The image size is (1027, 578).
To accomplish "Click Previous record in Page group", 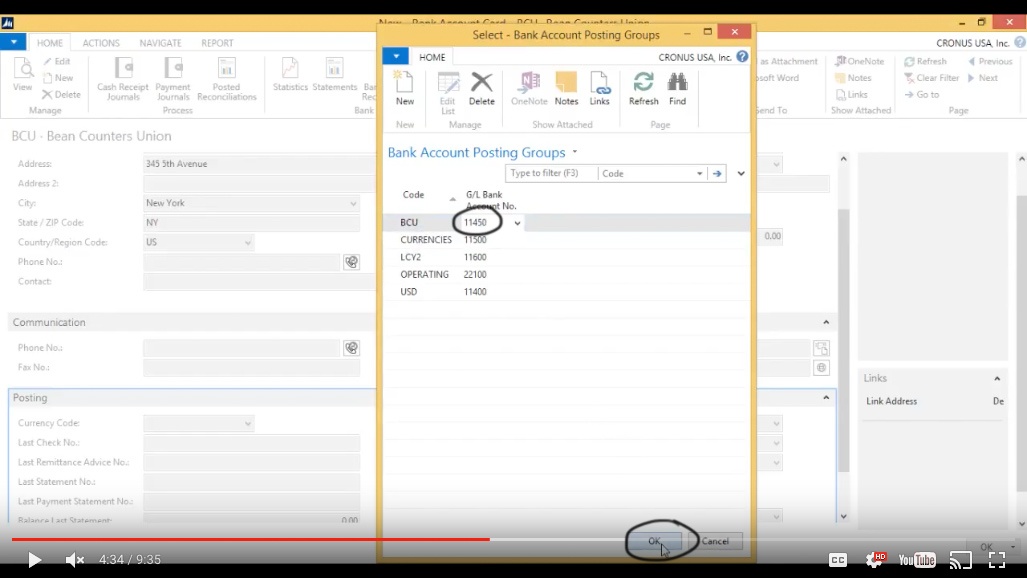I will click(x=990, y=61).
